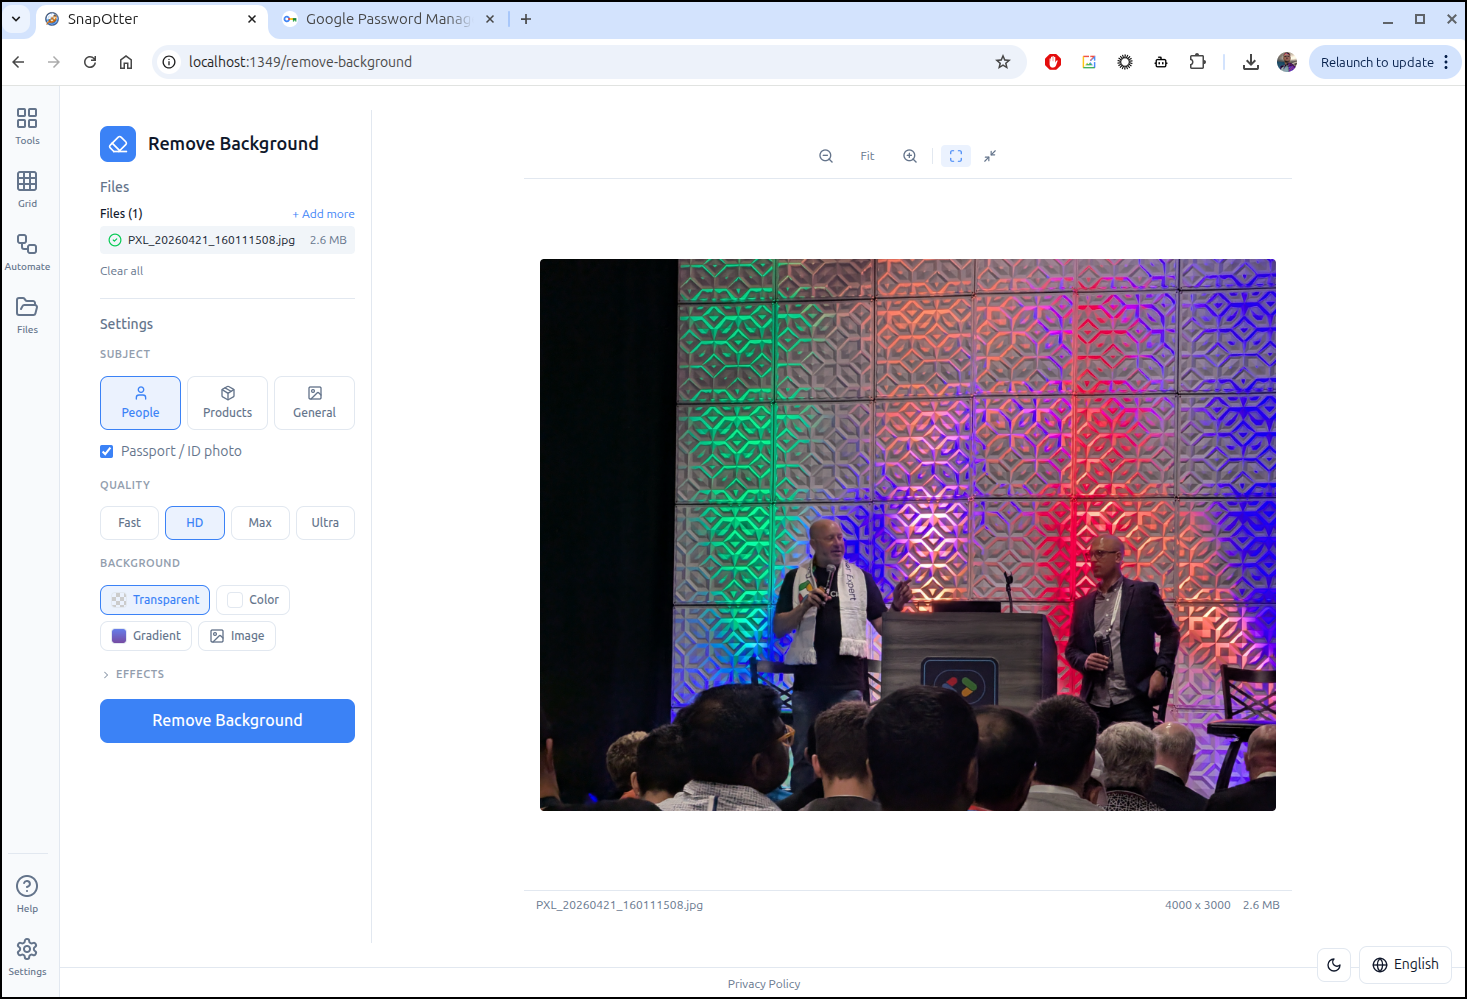
Task: Select file PXL_20260421_160111508.jpg in the list
Action: (x=227, y=240)
